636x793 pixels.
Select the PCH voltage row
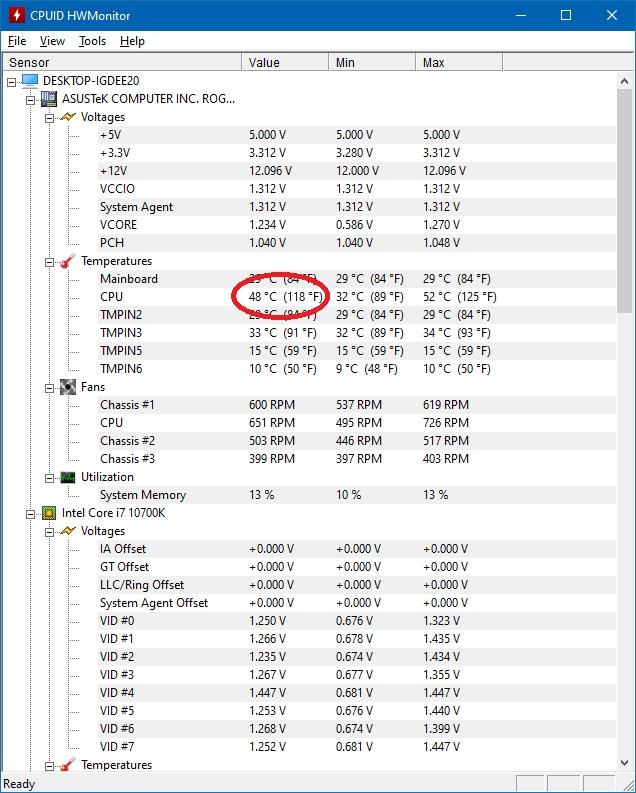(x=357, y=243)
